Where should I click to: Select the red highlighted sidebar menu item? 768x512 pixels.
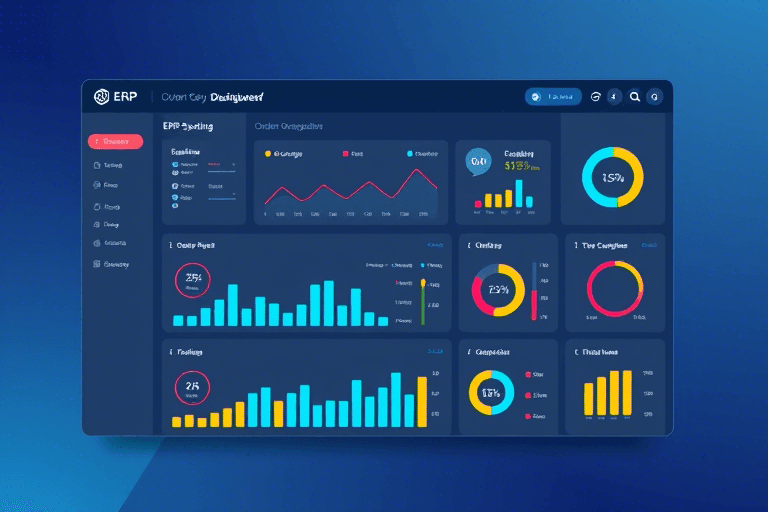tap(115, 142)
